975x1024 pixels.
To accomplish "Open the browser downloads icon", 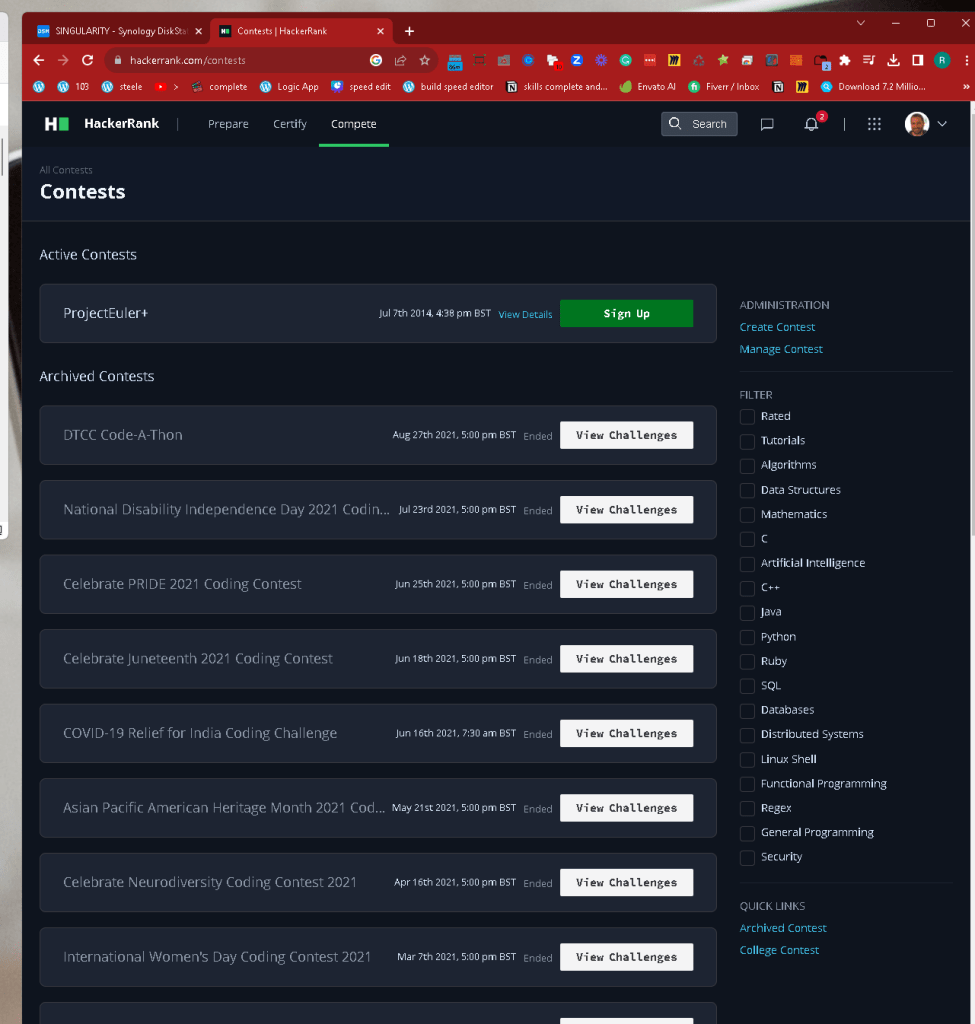I will click(893, 60).
